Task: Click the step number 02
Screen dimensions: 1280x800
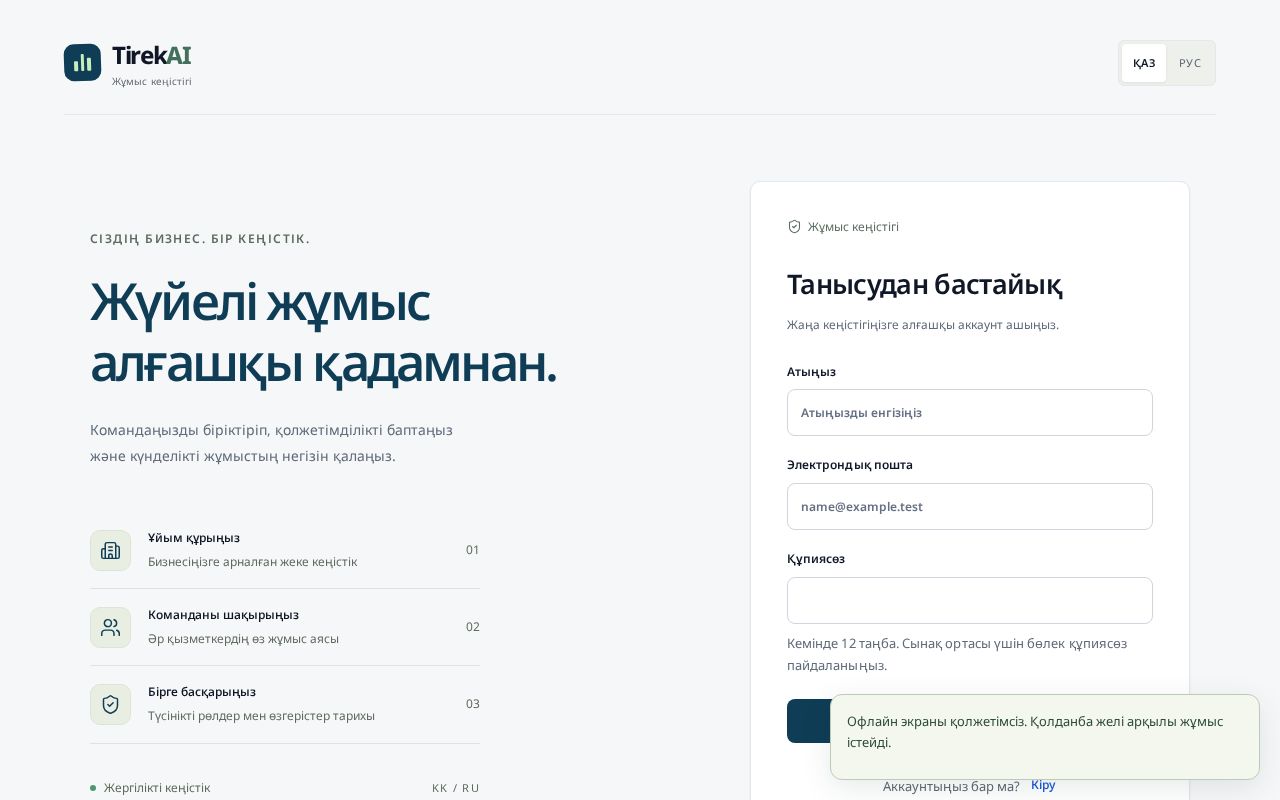Action: coord(473,627)
